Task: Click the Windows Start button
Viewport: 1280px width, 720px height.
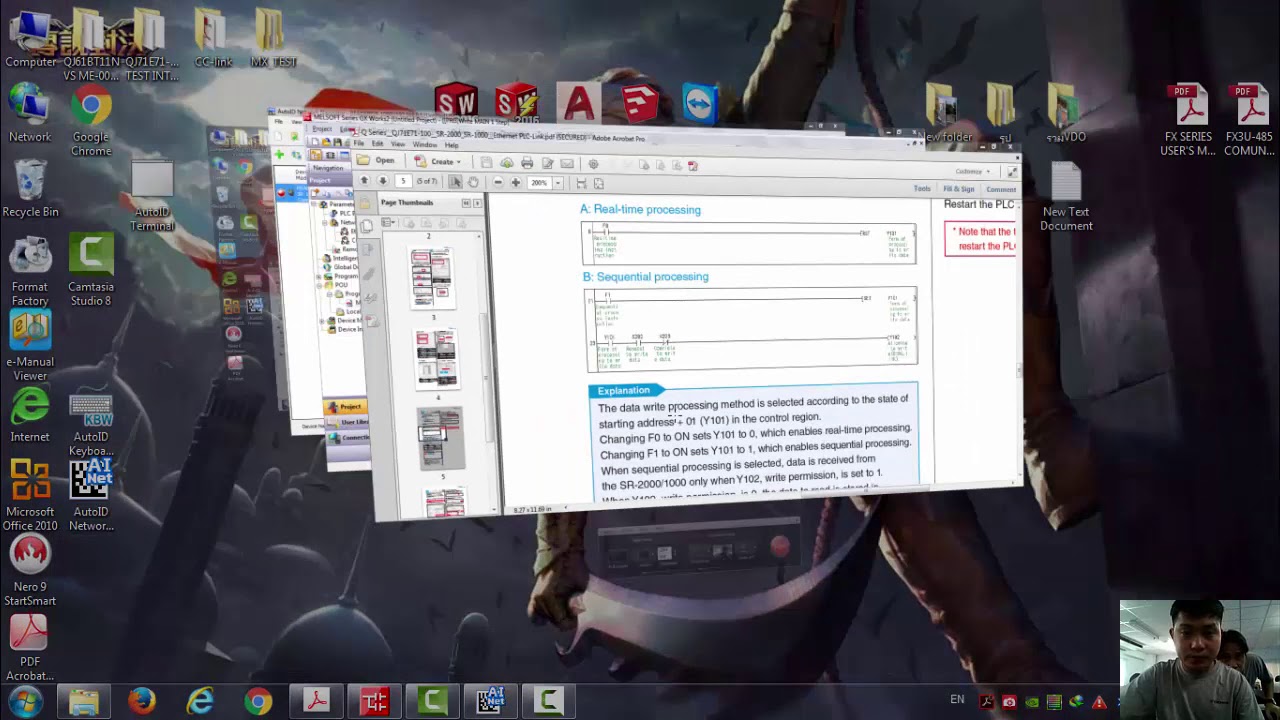Action: tap(25, 701)
